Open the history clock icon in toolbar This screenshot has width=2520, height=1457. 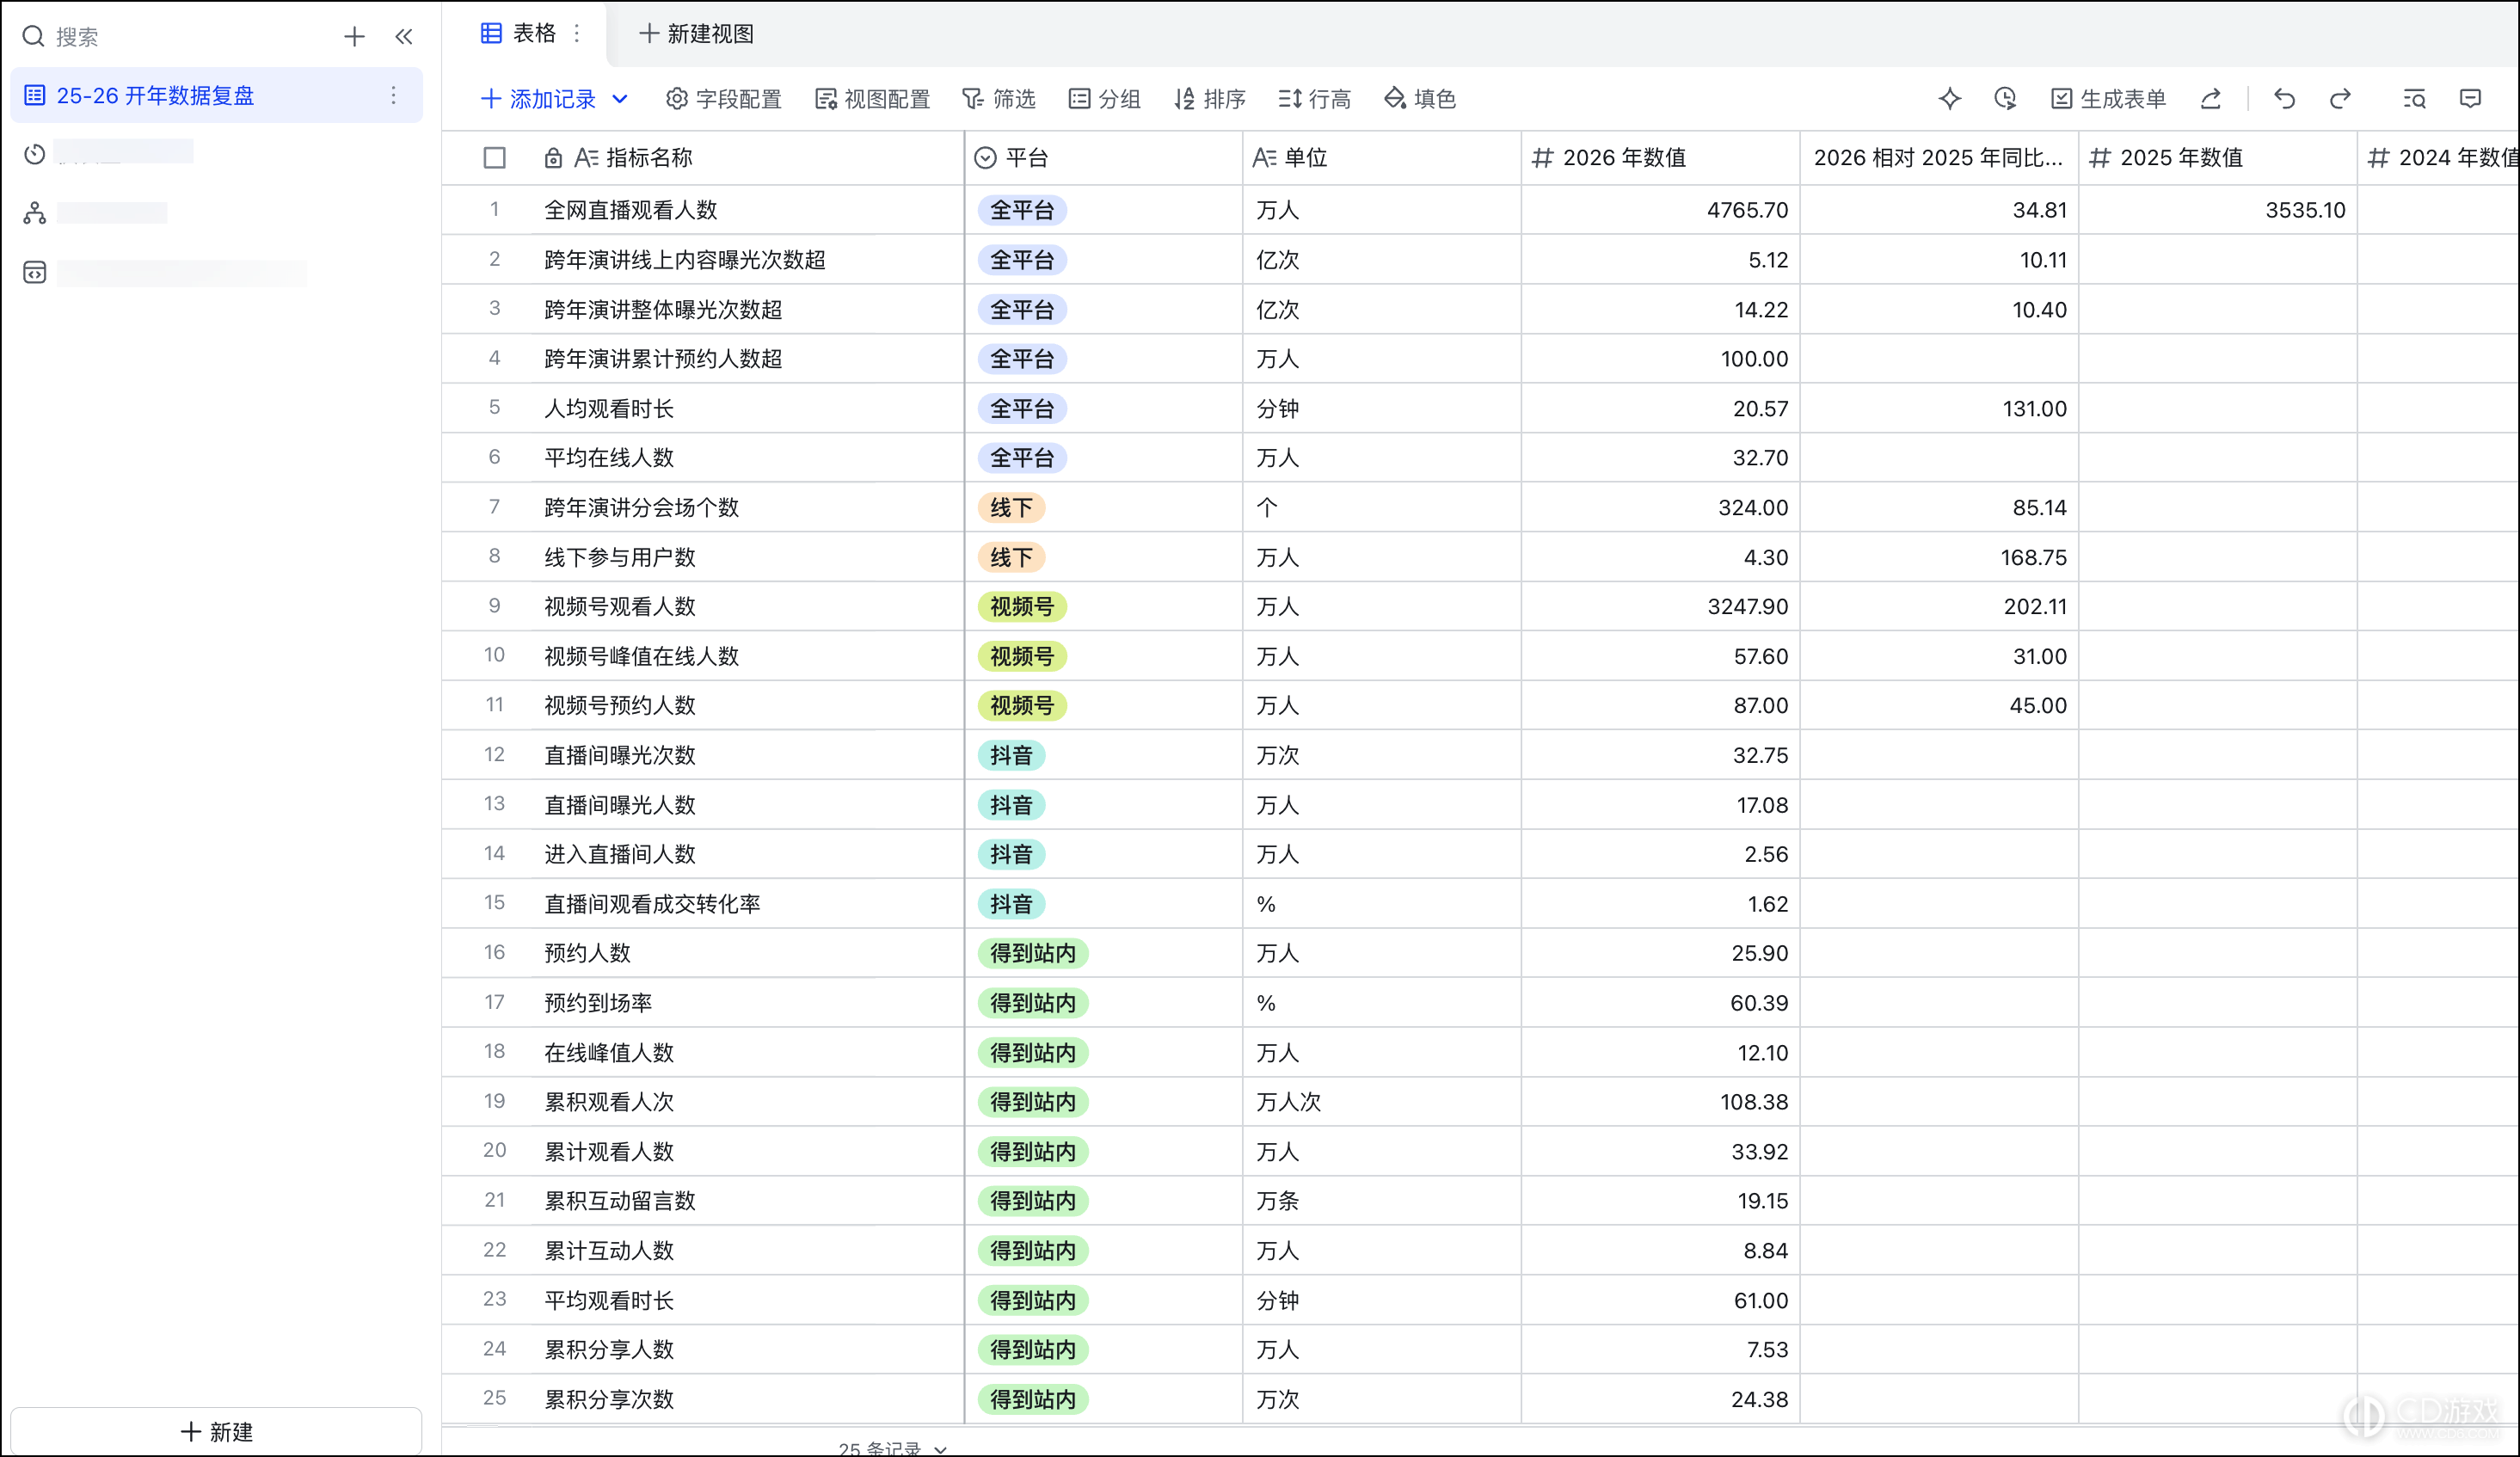point(2004,99)
